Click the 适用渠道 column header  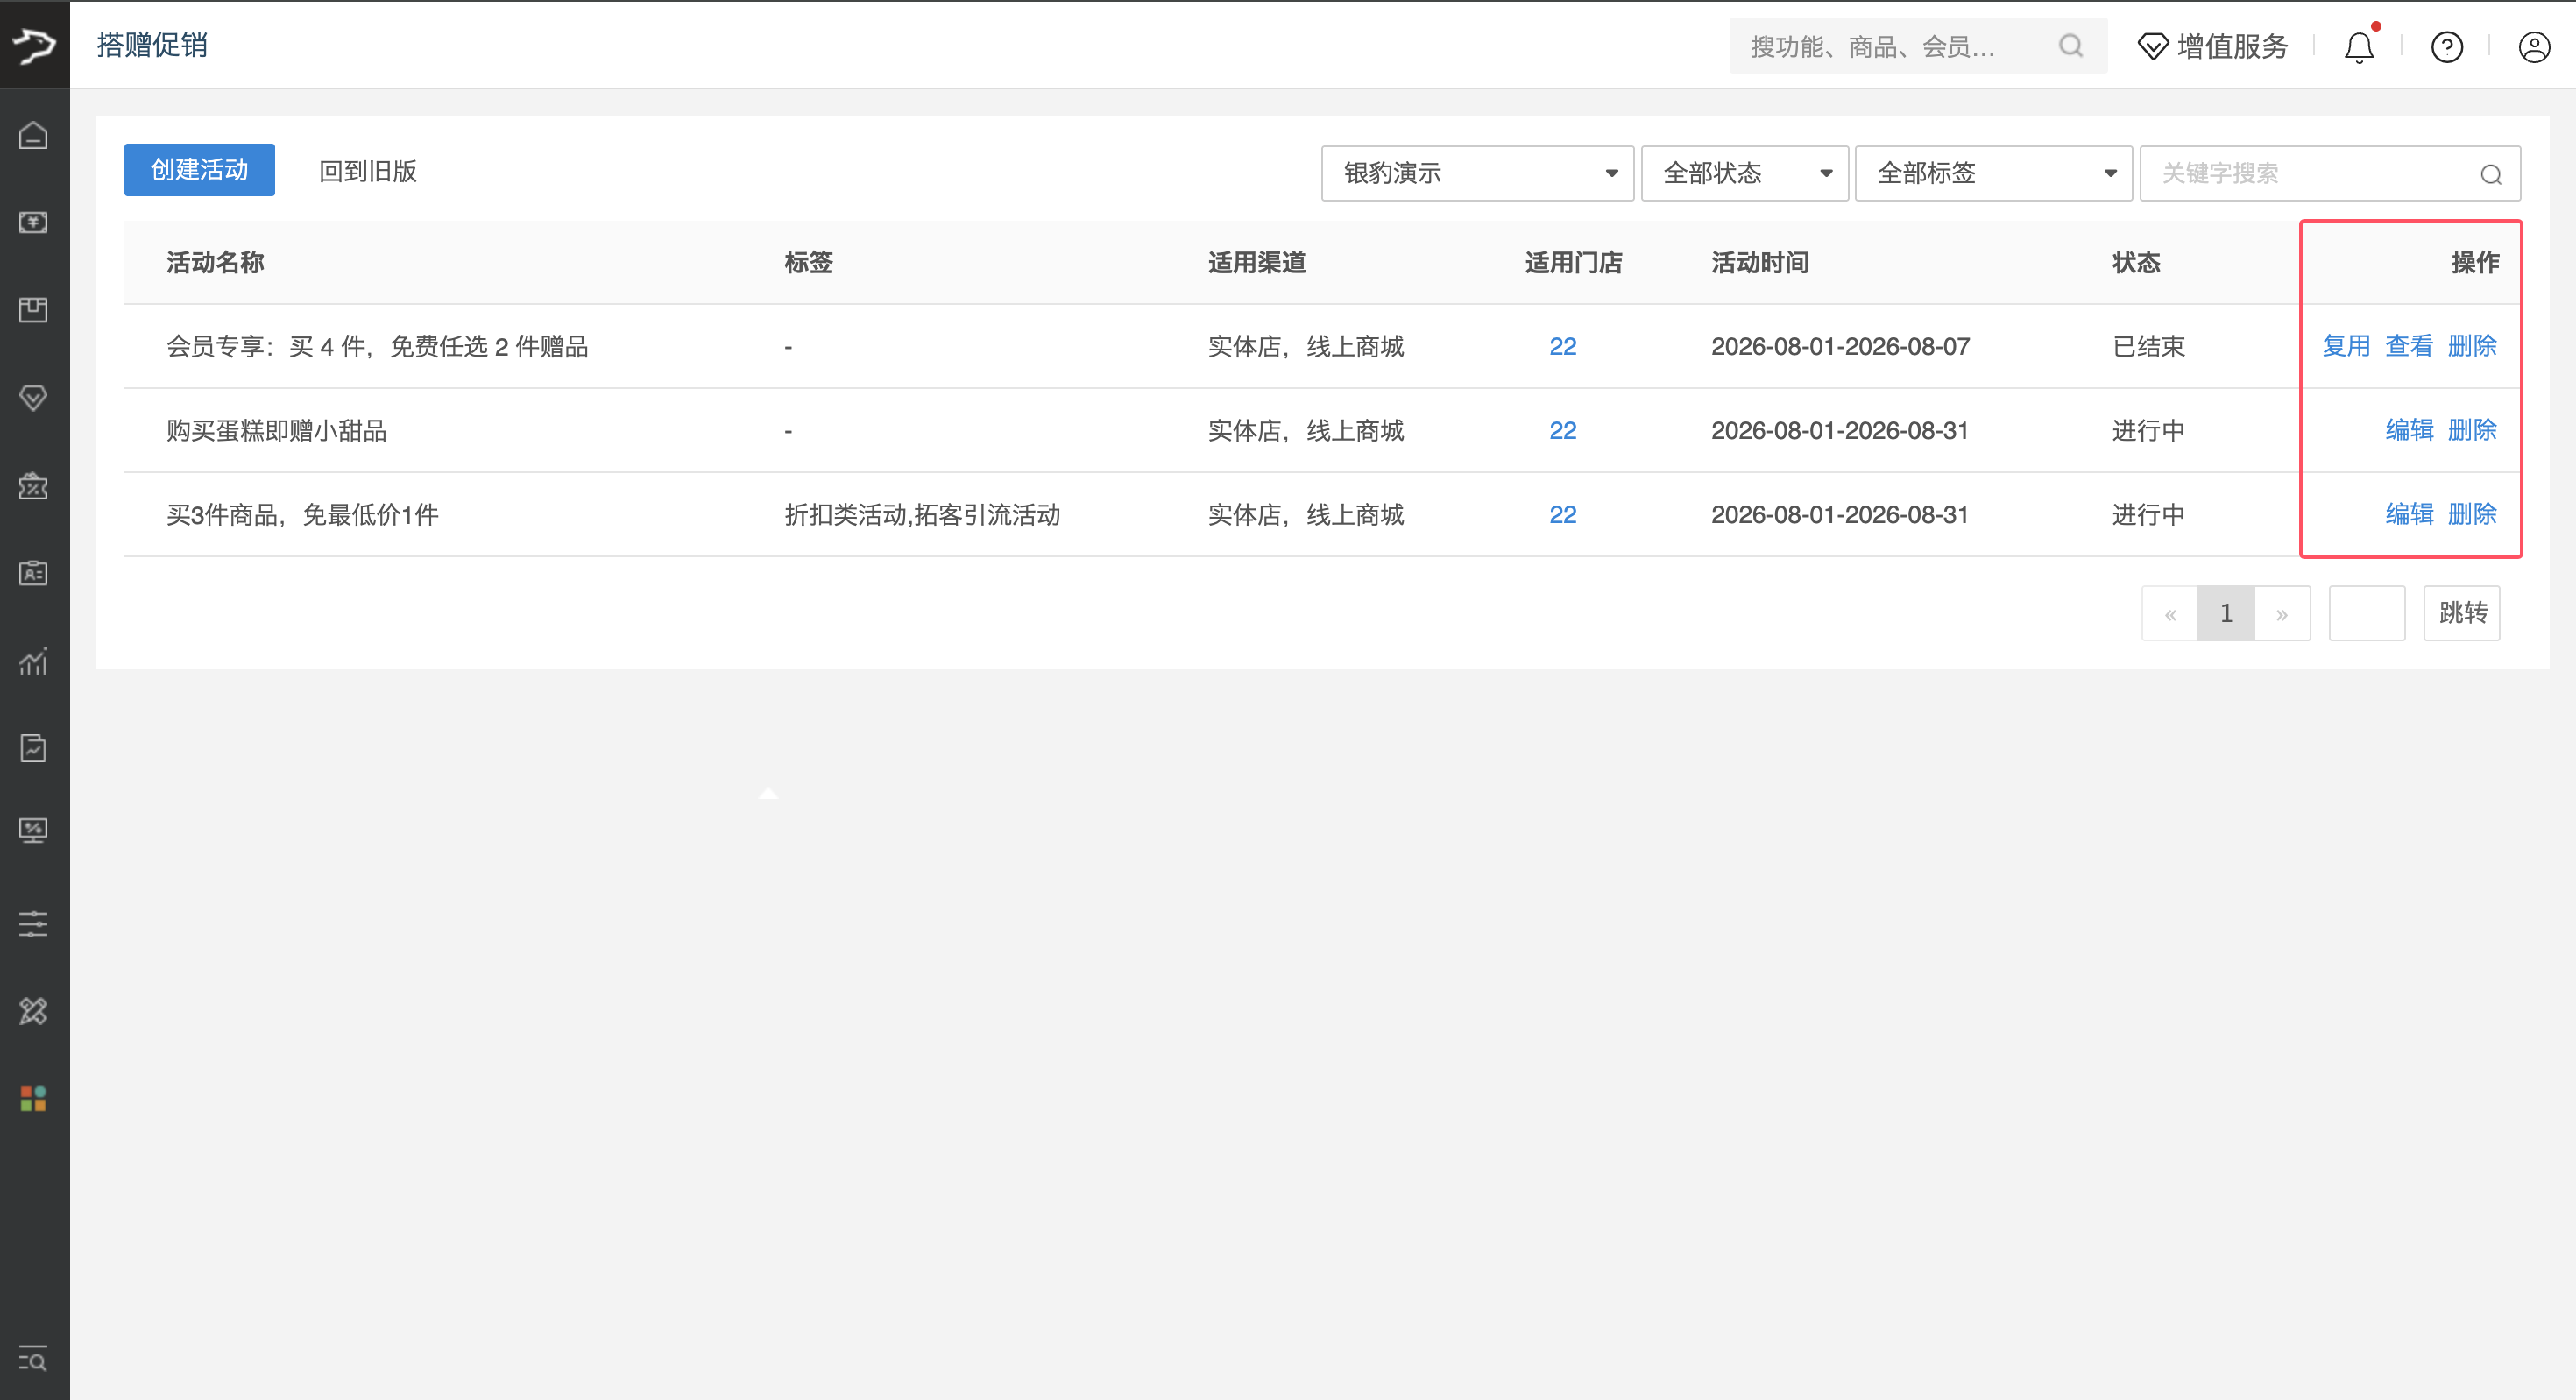[x=1257, y=262]
